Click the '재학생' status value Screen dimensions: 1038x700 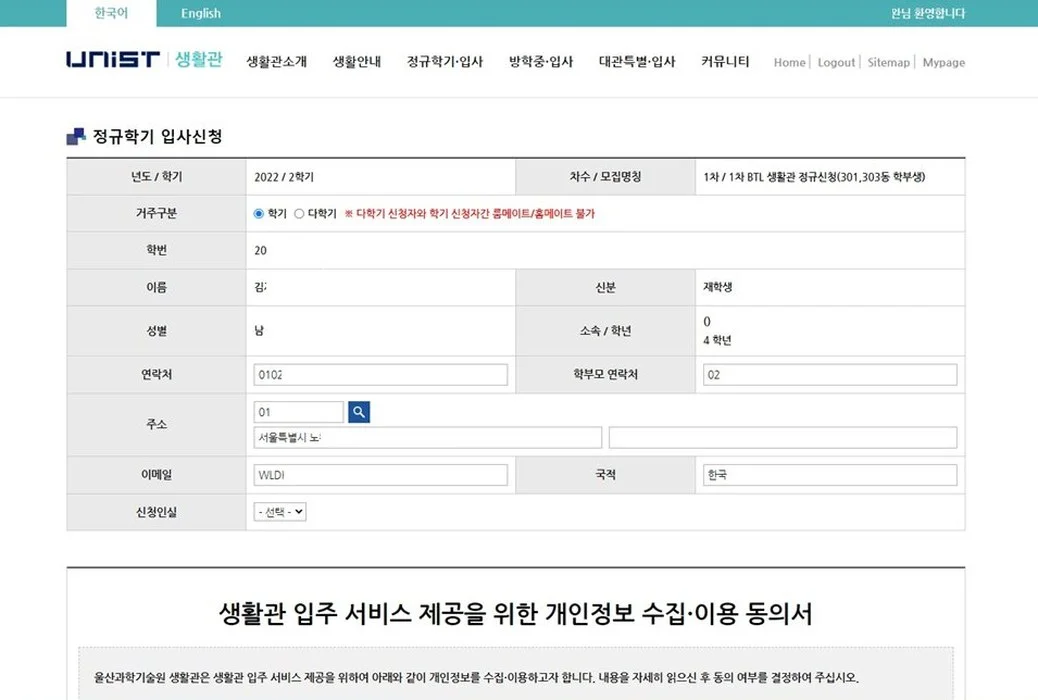pyautogui.click(x=718, y=287)
